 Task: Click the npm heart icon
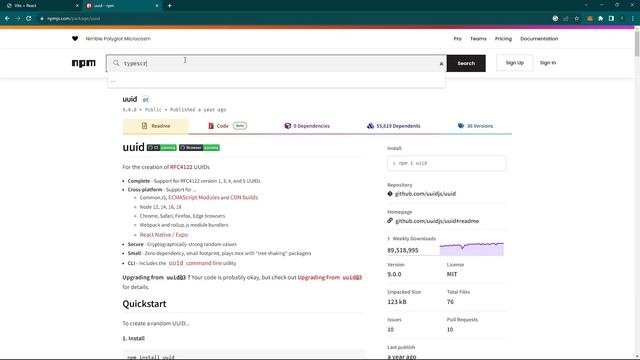[x=75, y=39]
